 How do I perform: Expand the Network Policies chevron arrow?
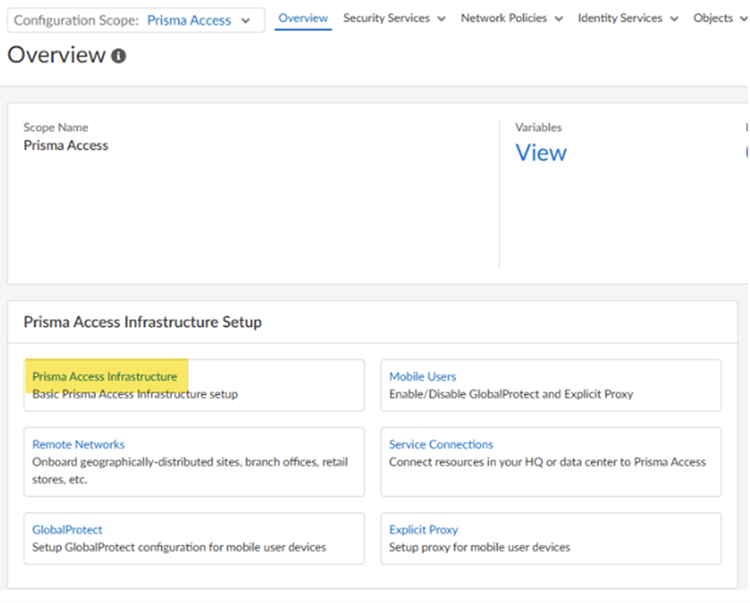click(x=558, y=19)
